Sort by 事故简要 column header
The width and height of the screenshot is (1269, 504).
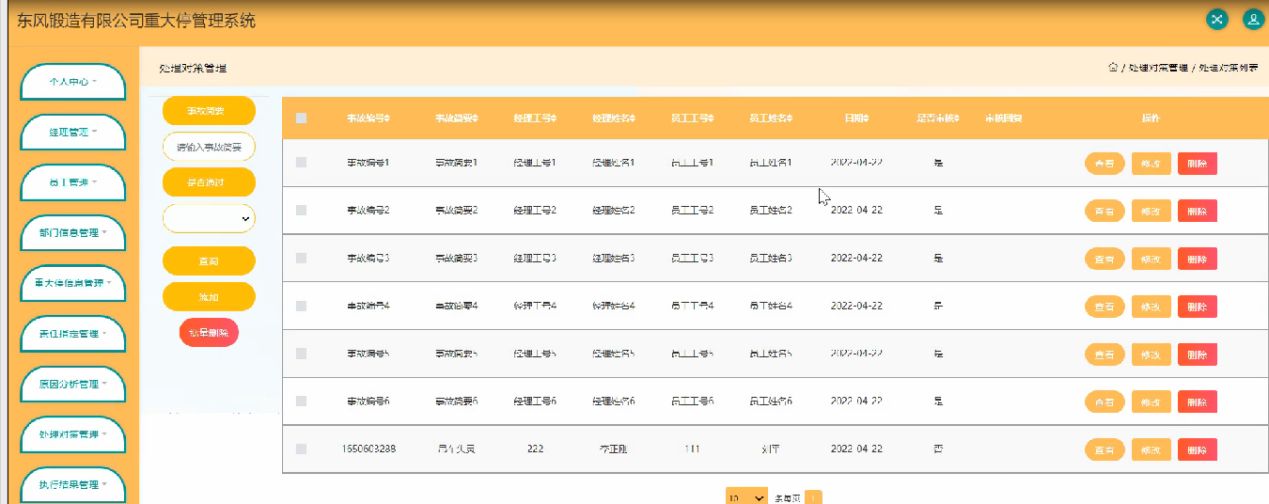point(457,119)
